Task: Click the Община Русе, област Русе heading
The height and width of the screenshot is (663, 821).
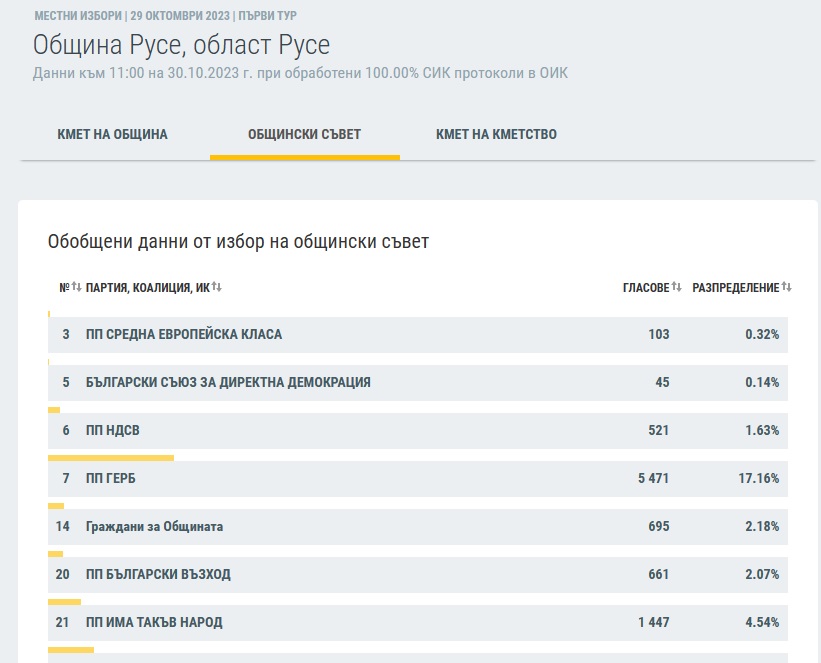Action: (181, 45)
